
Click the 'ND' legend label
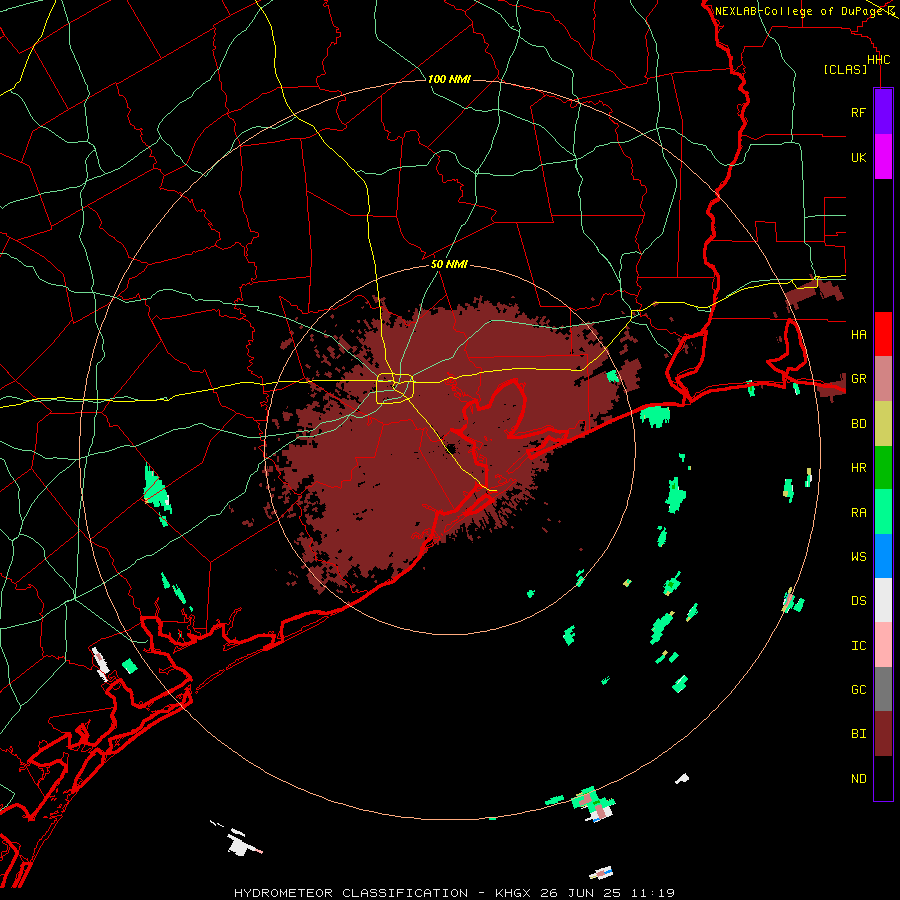coord(858,779)
